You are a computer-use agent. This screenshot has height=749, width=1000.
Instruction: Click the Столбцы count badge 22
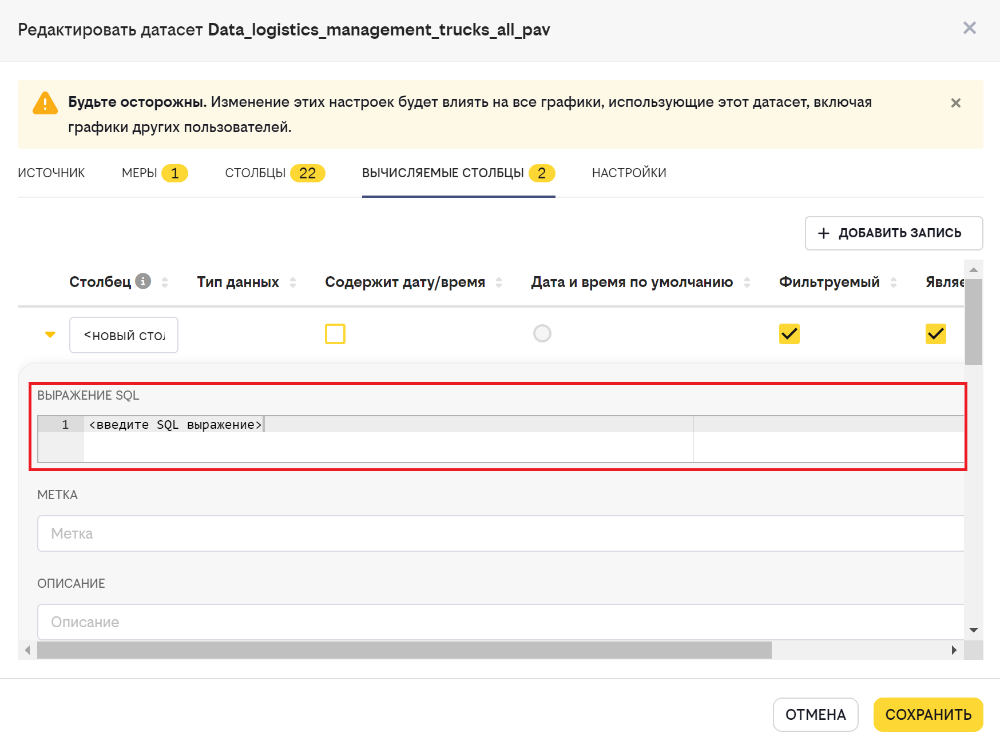coord(307,173)
